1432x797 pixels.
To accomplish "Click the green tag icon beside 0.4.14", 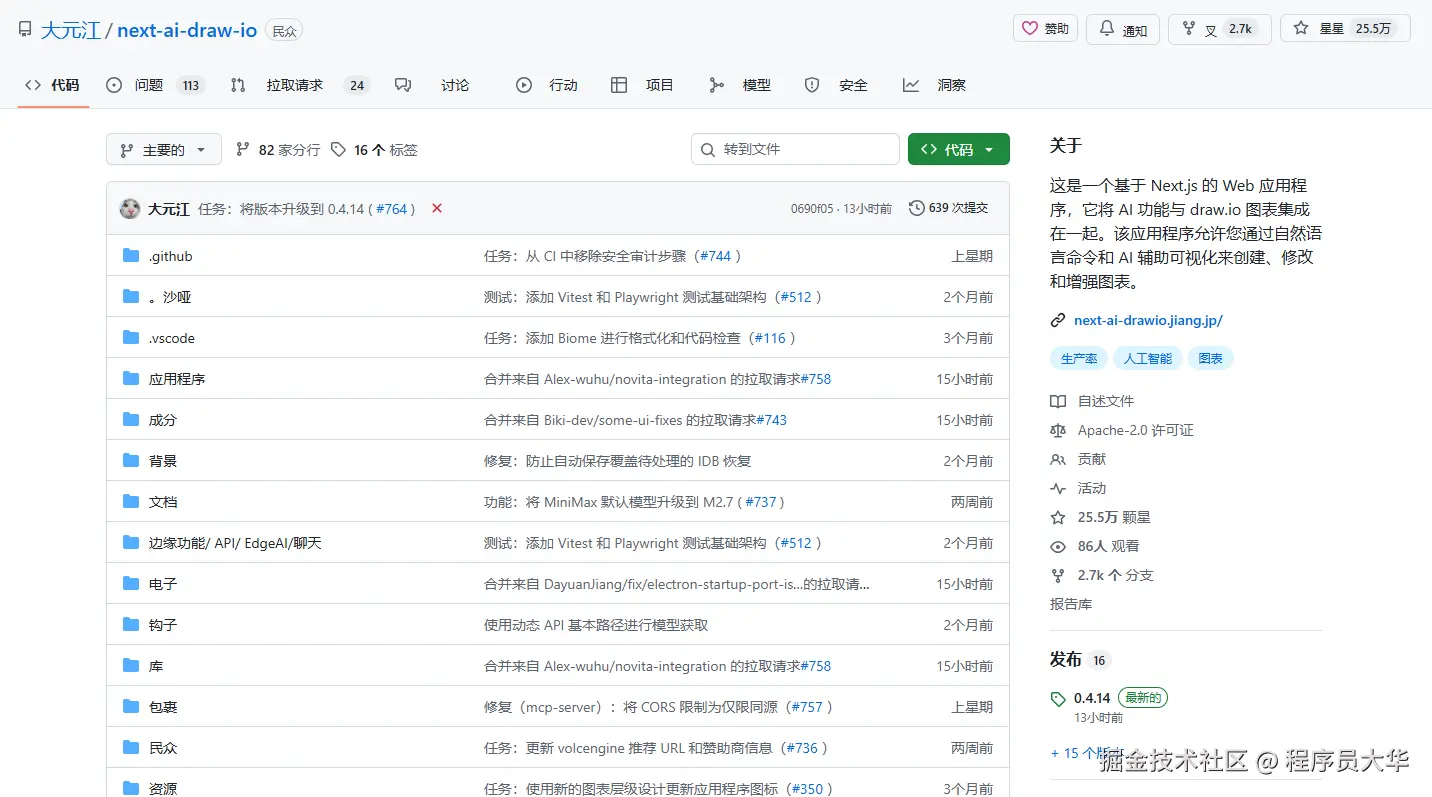I will 1058,698.
